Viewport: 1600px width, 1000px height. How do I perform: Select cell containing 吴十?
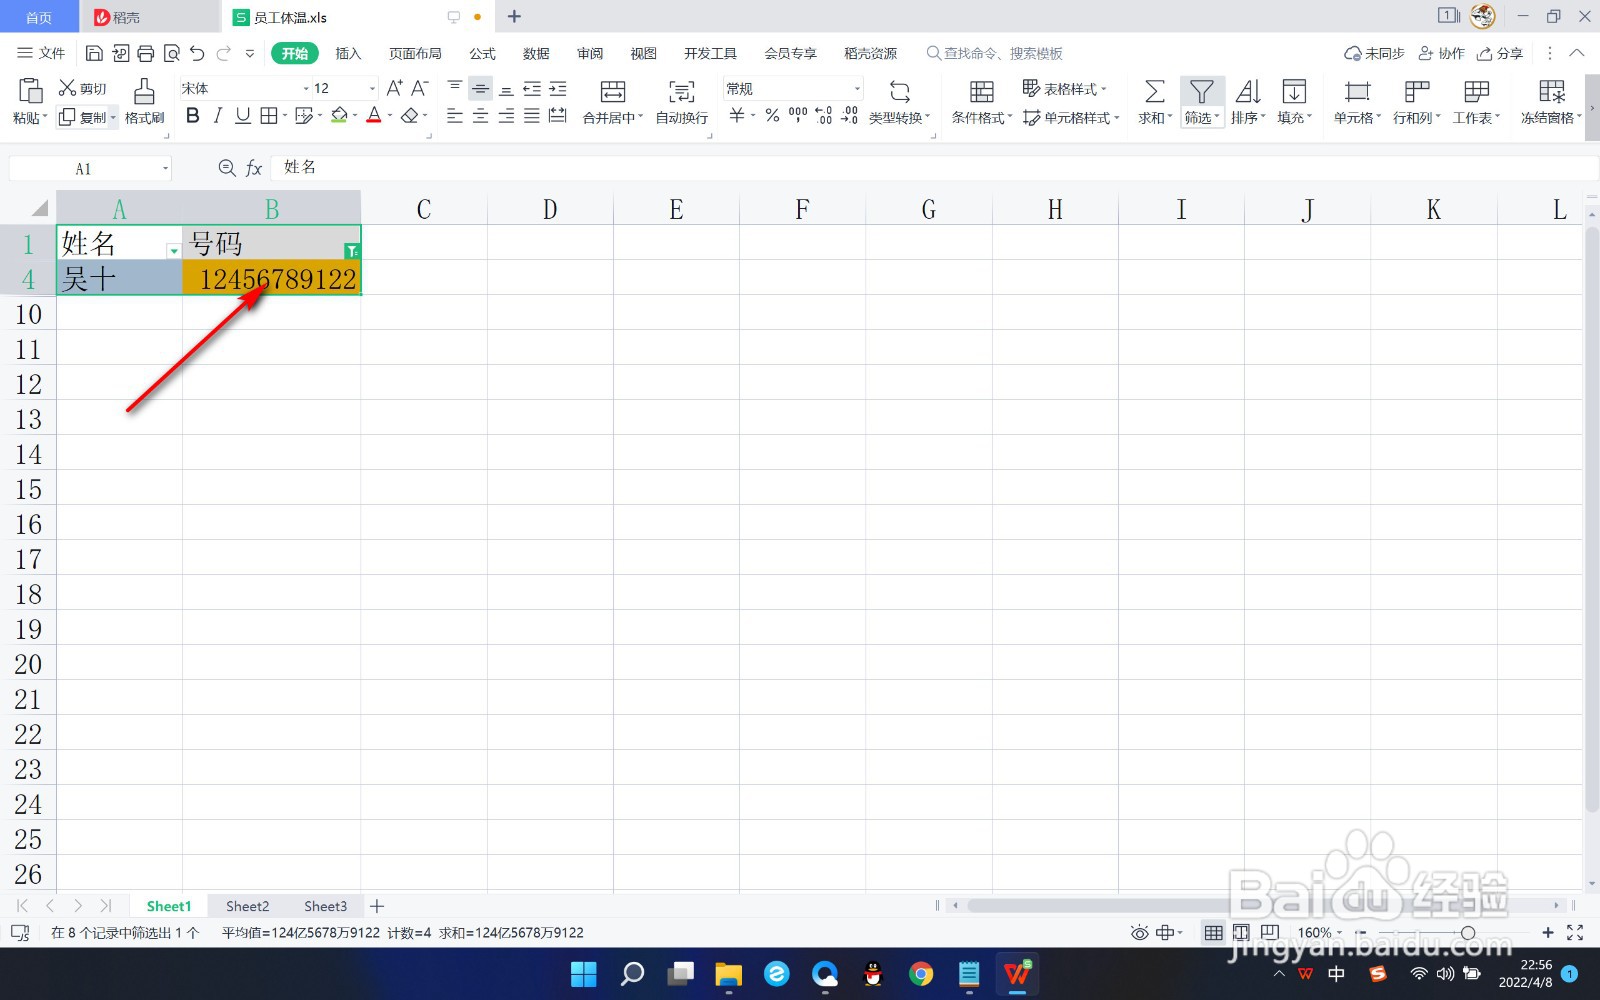tap(119, 278)
